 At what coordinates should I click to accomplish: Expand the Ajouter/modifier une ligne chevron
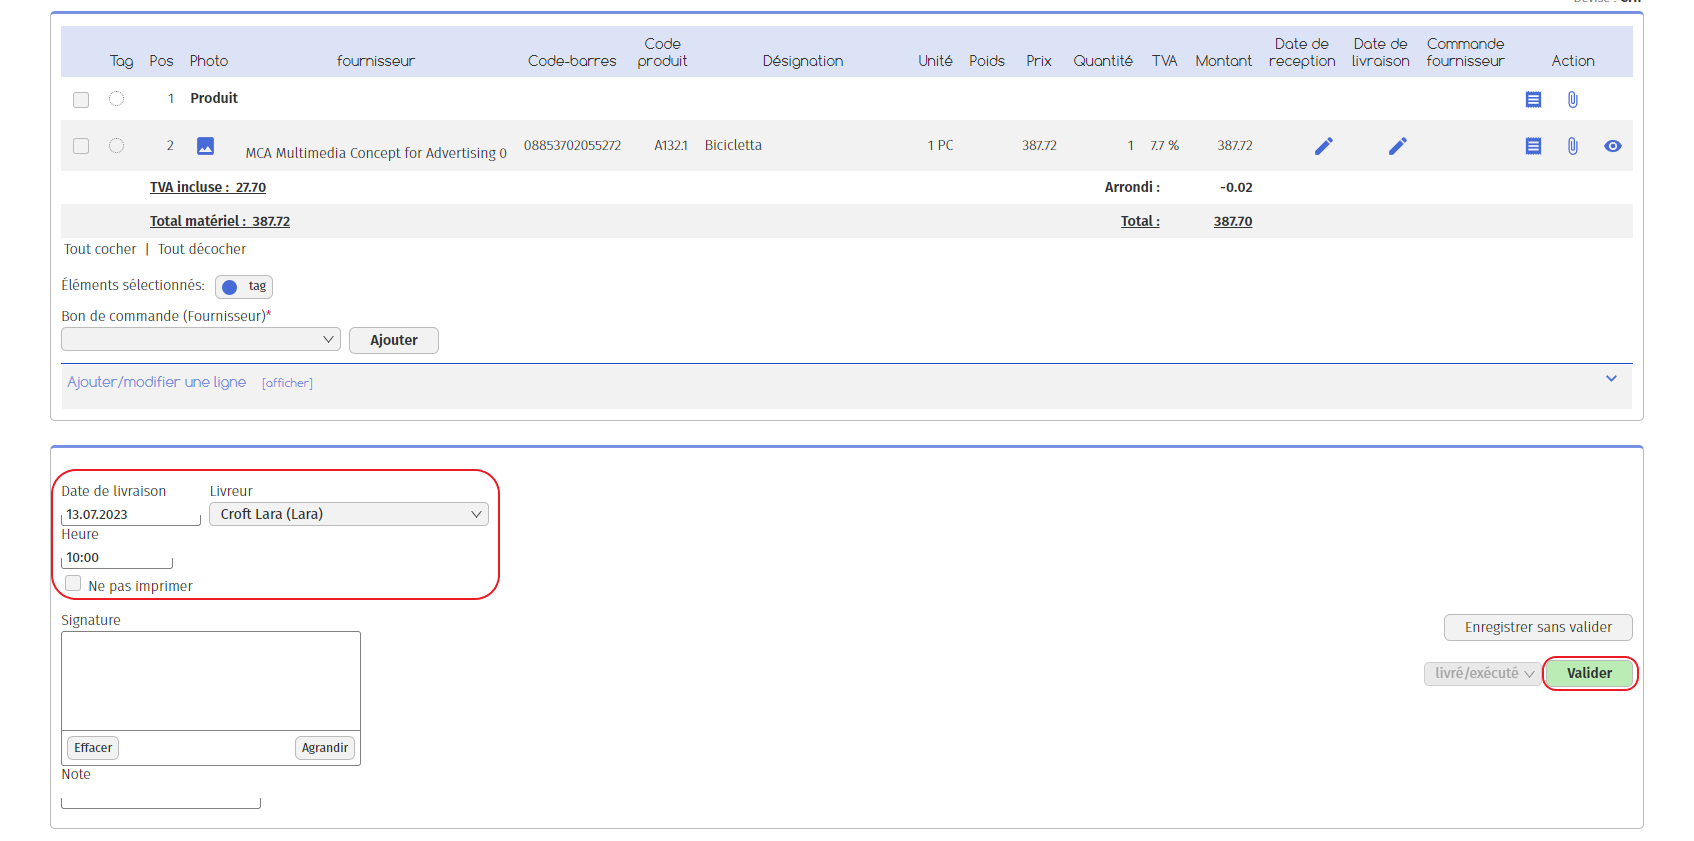[1611, 379]
